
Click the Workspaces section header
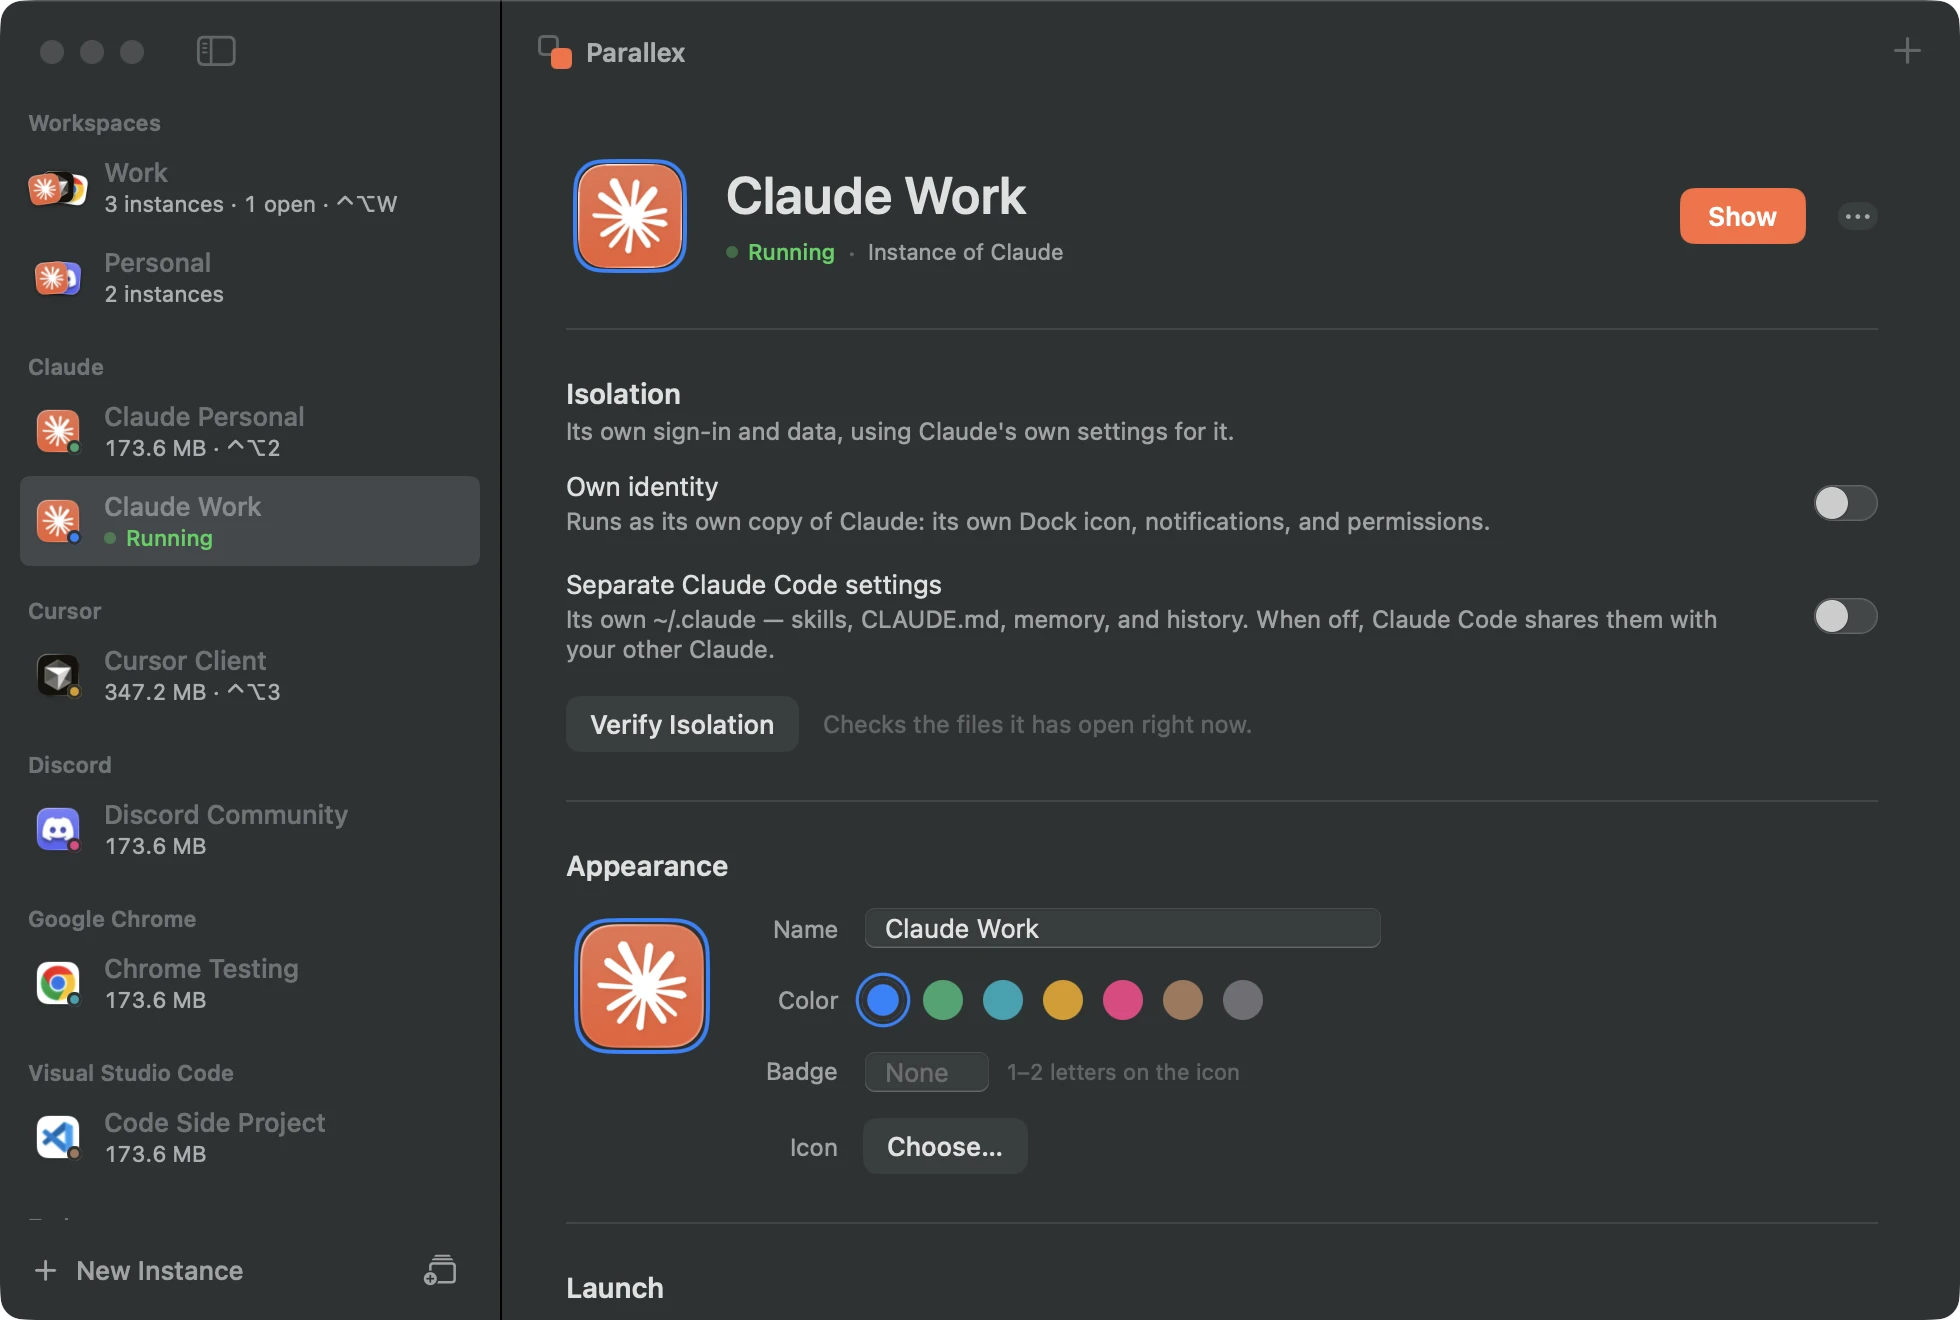[95, 123]
